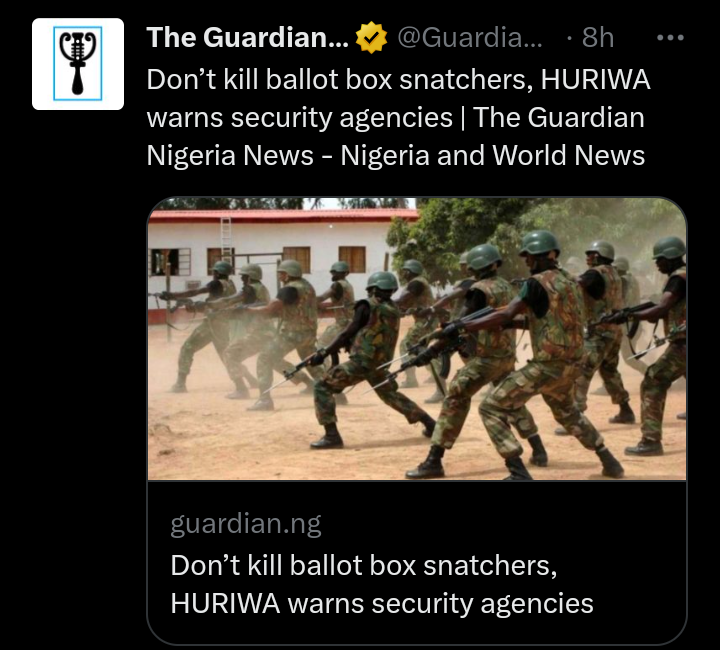Click the black emblem inside the avatar
This screenshot has width=720, height=650.
point(78,63)
